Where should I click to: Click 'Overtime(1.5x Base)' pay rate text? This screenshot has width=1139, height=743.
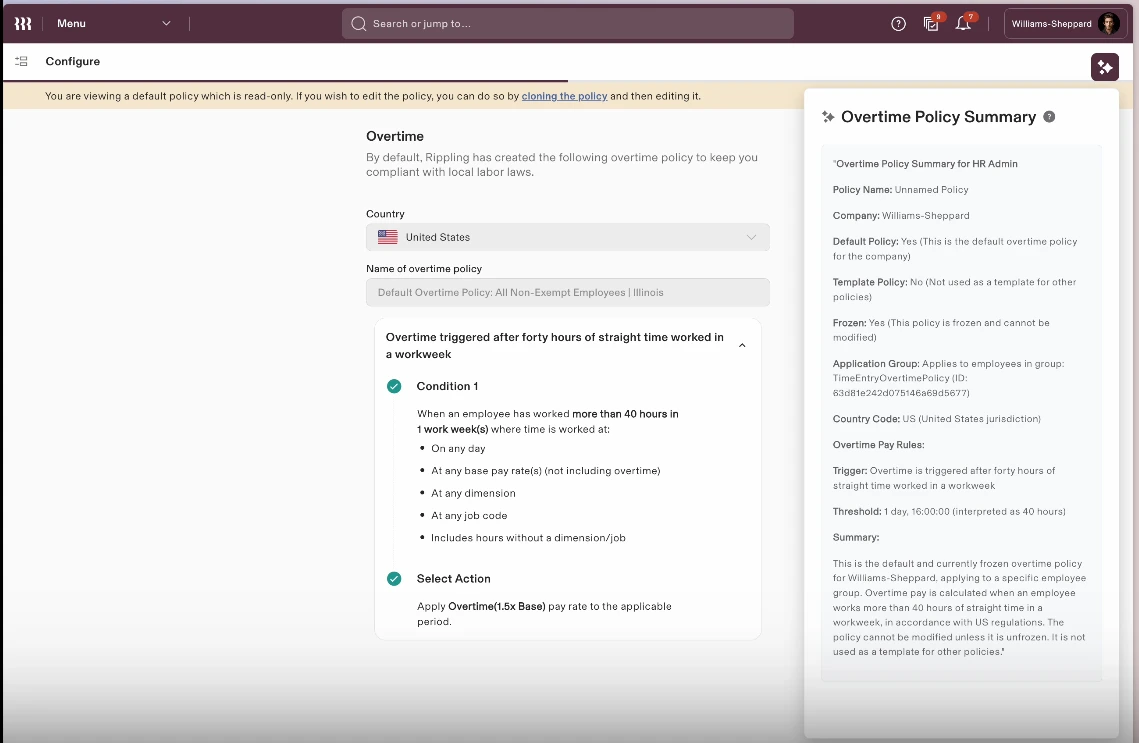click(x=497, y=606)
